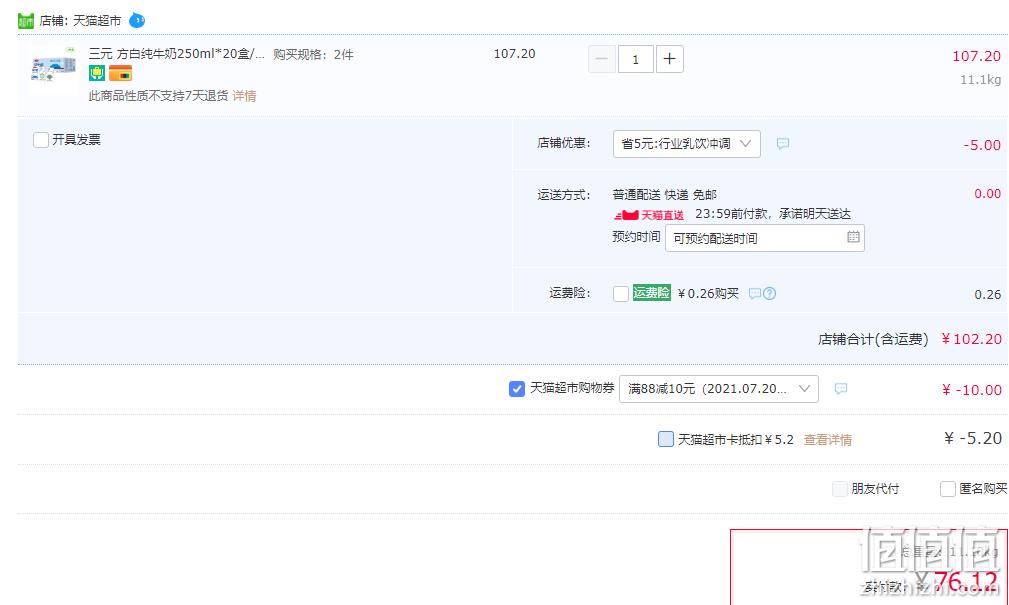Click the green 运费险 badge
This screenshot has height=605, width=1009.
point(651,293)
